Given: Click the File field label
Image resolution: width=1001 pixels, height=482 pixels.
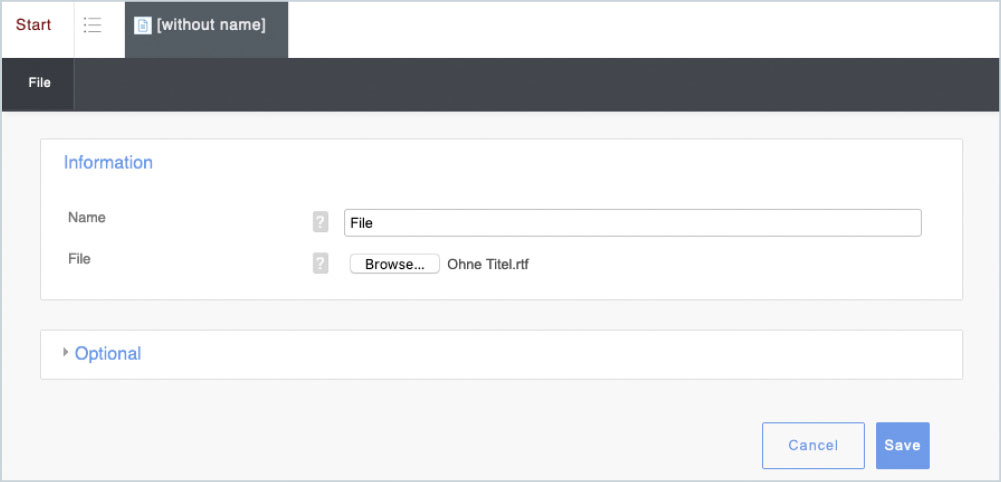Looking at the screenshot, I should (79, 259).
